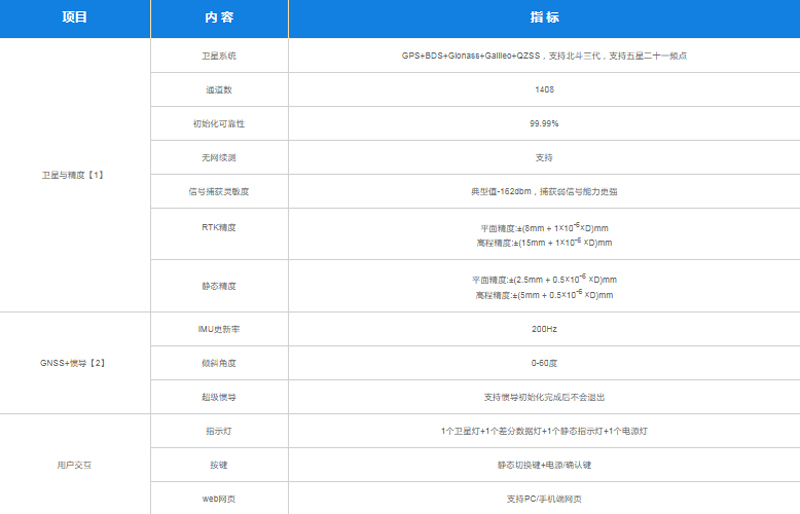The height and width of the screenshot is (514, 800).
Task: Click the 99.99% reliability value
Action: pyautogui.click(x=544, y=123)
